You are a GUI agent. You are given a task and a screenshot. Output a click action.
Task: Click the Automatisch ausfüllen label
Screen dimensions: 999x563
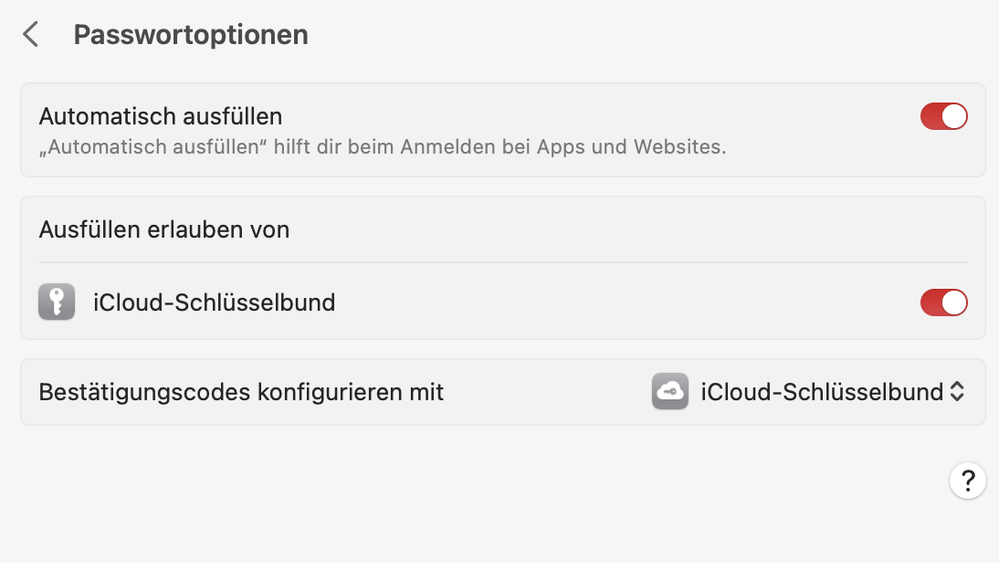161,116
